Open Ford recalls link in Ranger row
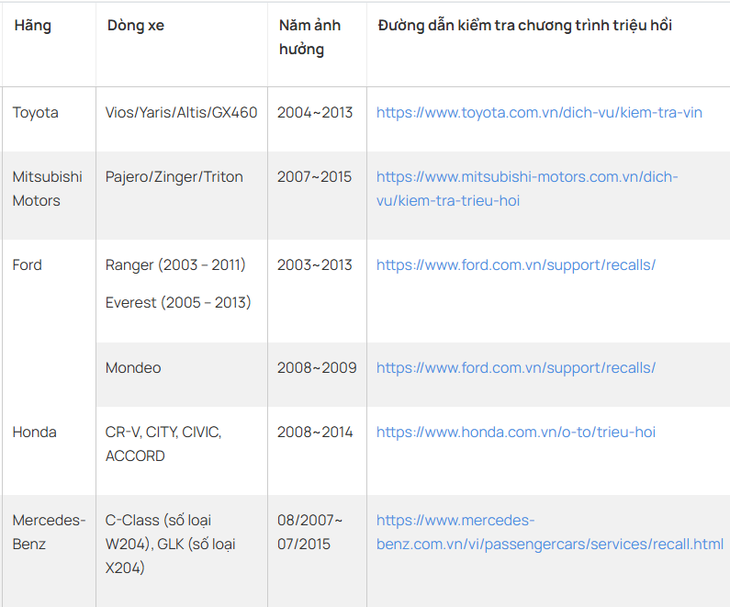Viewport: 730px width, 607px height. (x=516, y=265)
